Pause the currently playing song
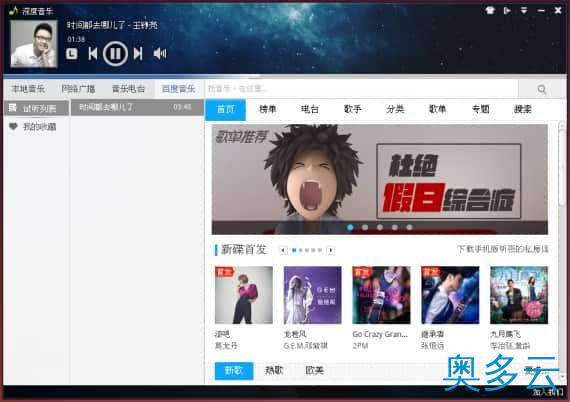Screen dimensions: 570x402 115,54
